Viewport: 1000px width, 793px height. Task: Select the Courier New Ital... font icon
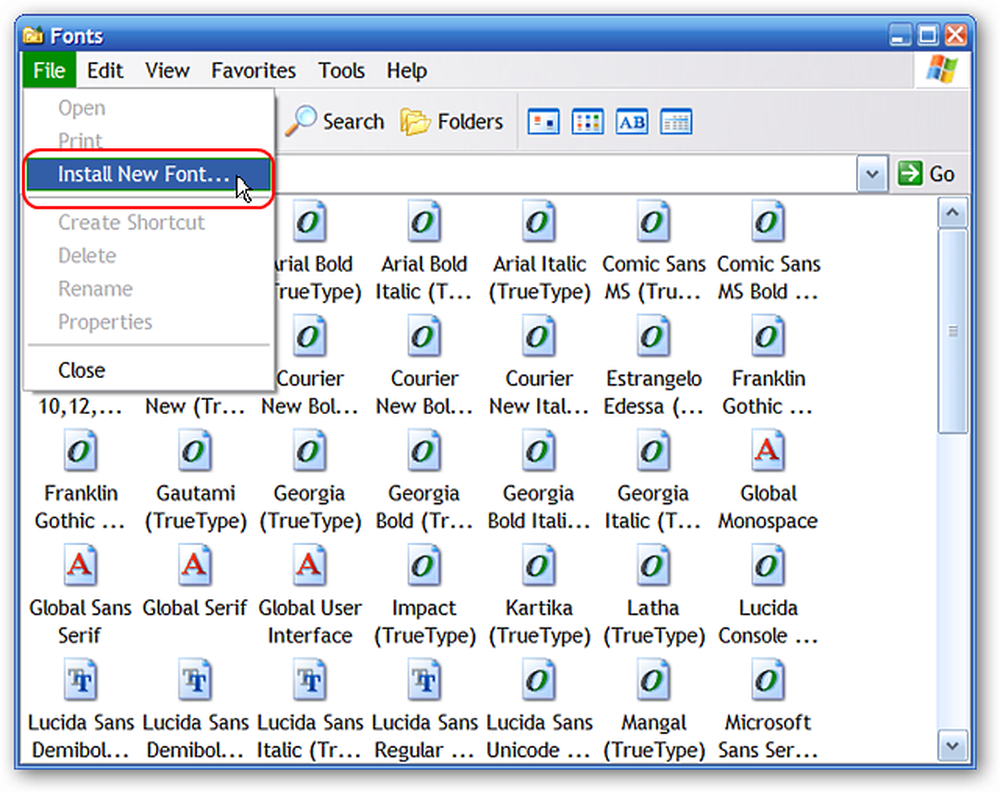pyautogui.click(x=539, y=336)
